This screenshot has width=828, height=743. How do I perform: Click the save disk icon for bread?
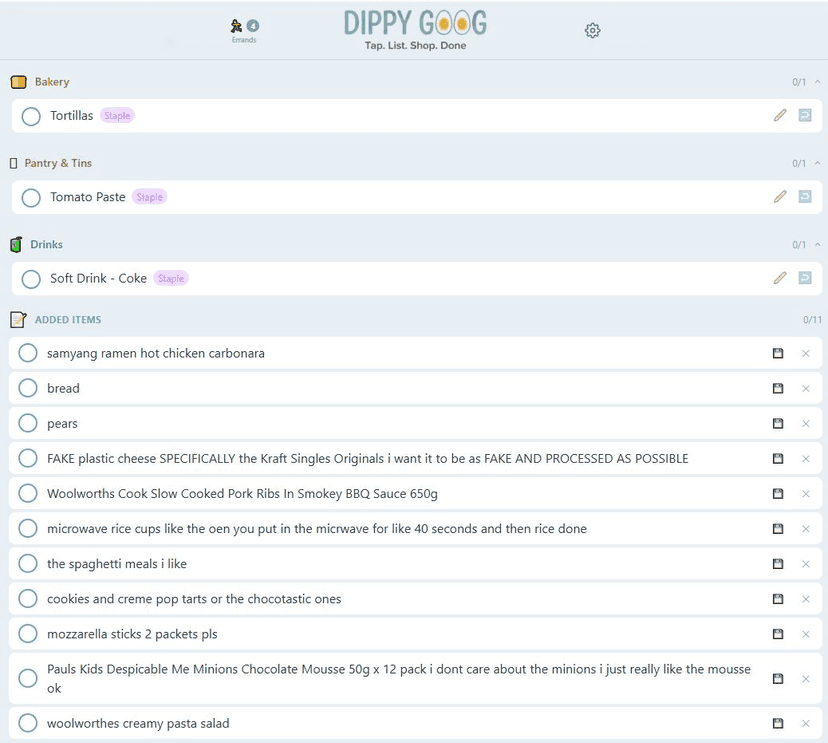pos(778,389)
